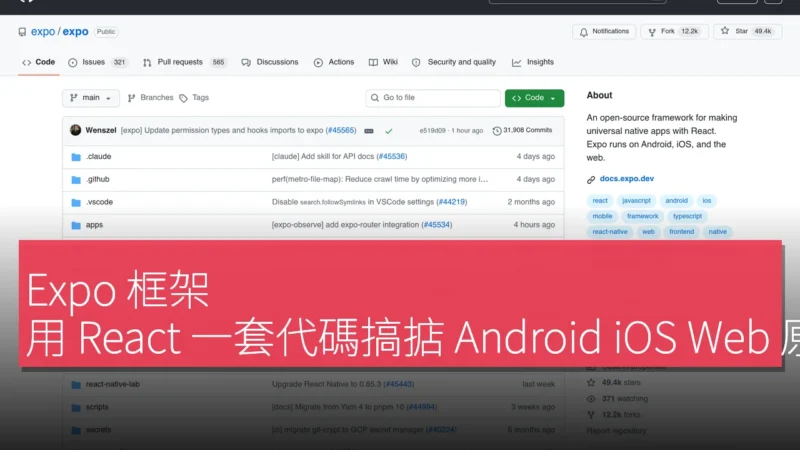
Task: Open the .github folder
Action: pyautogui.click(x=97, y=180)
